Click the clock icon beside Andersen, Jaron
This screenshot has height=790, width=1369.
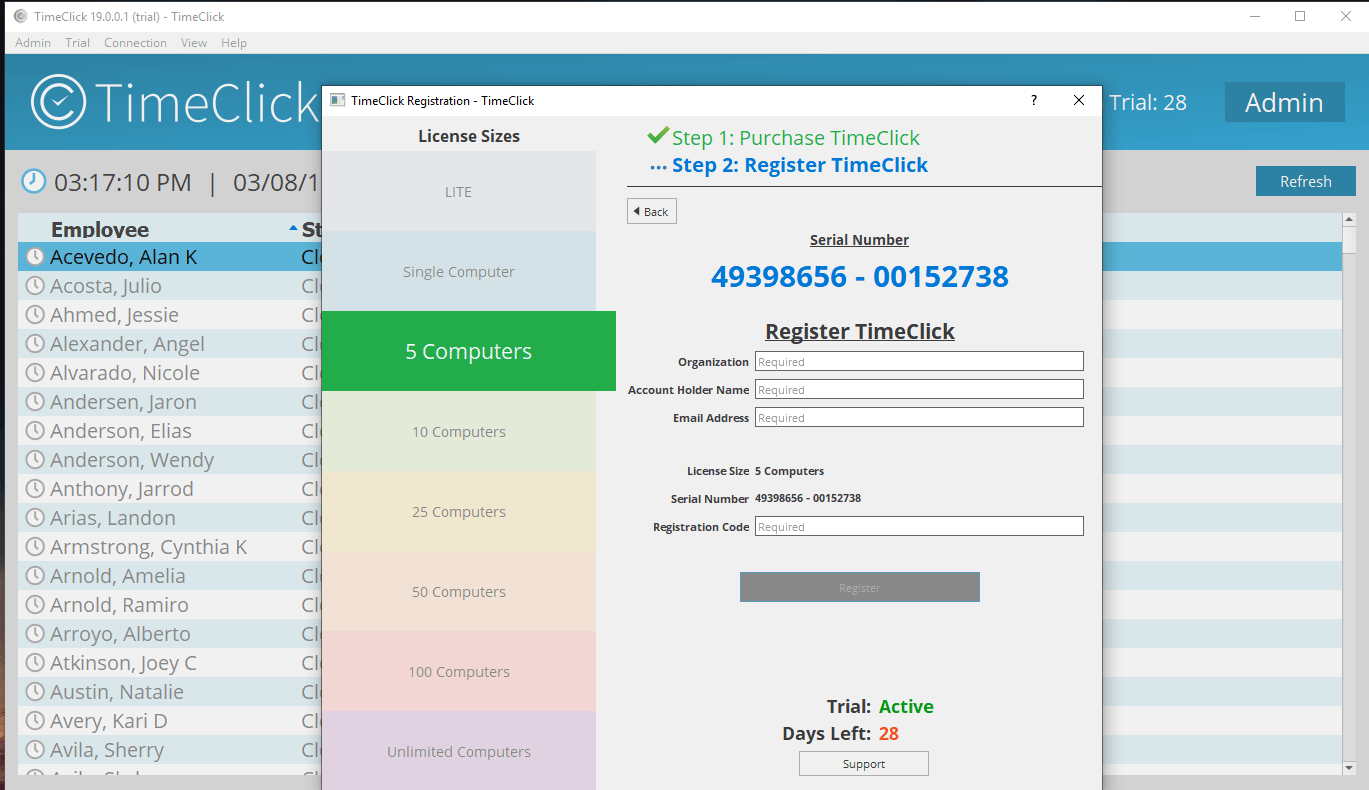coord(35,402)
